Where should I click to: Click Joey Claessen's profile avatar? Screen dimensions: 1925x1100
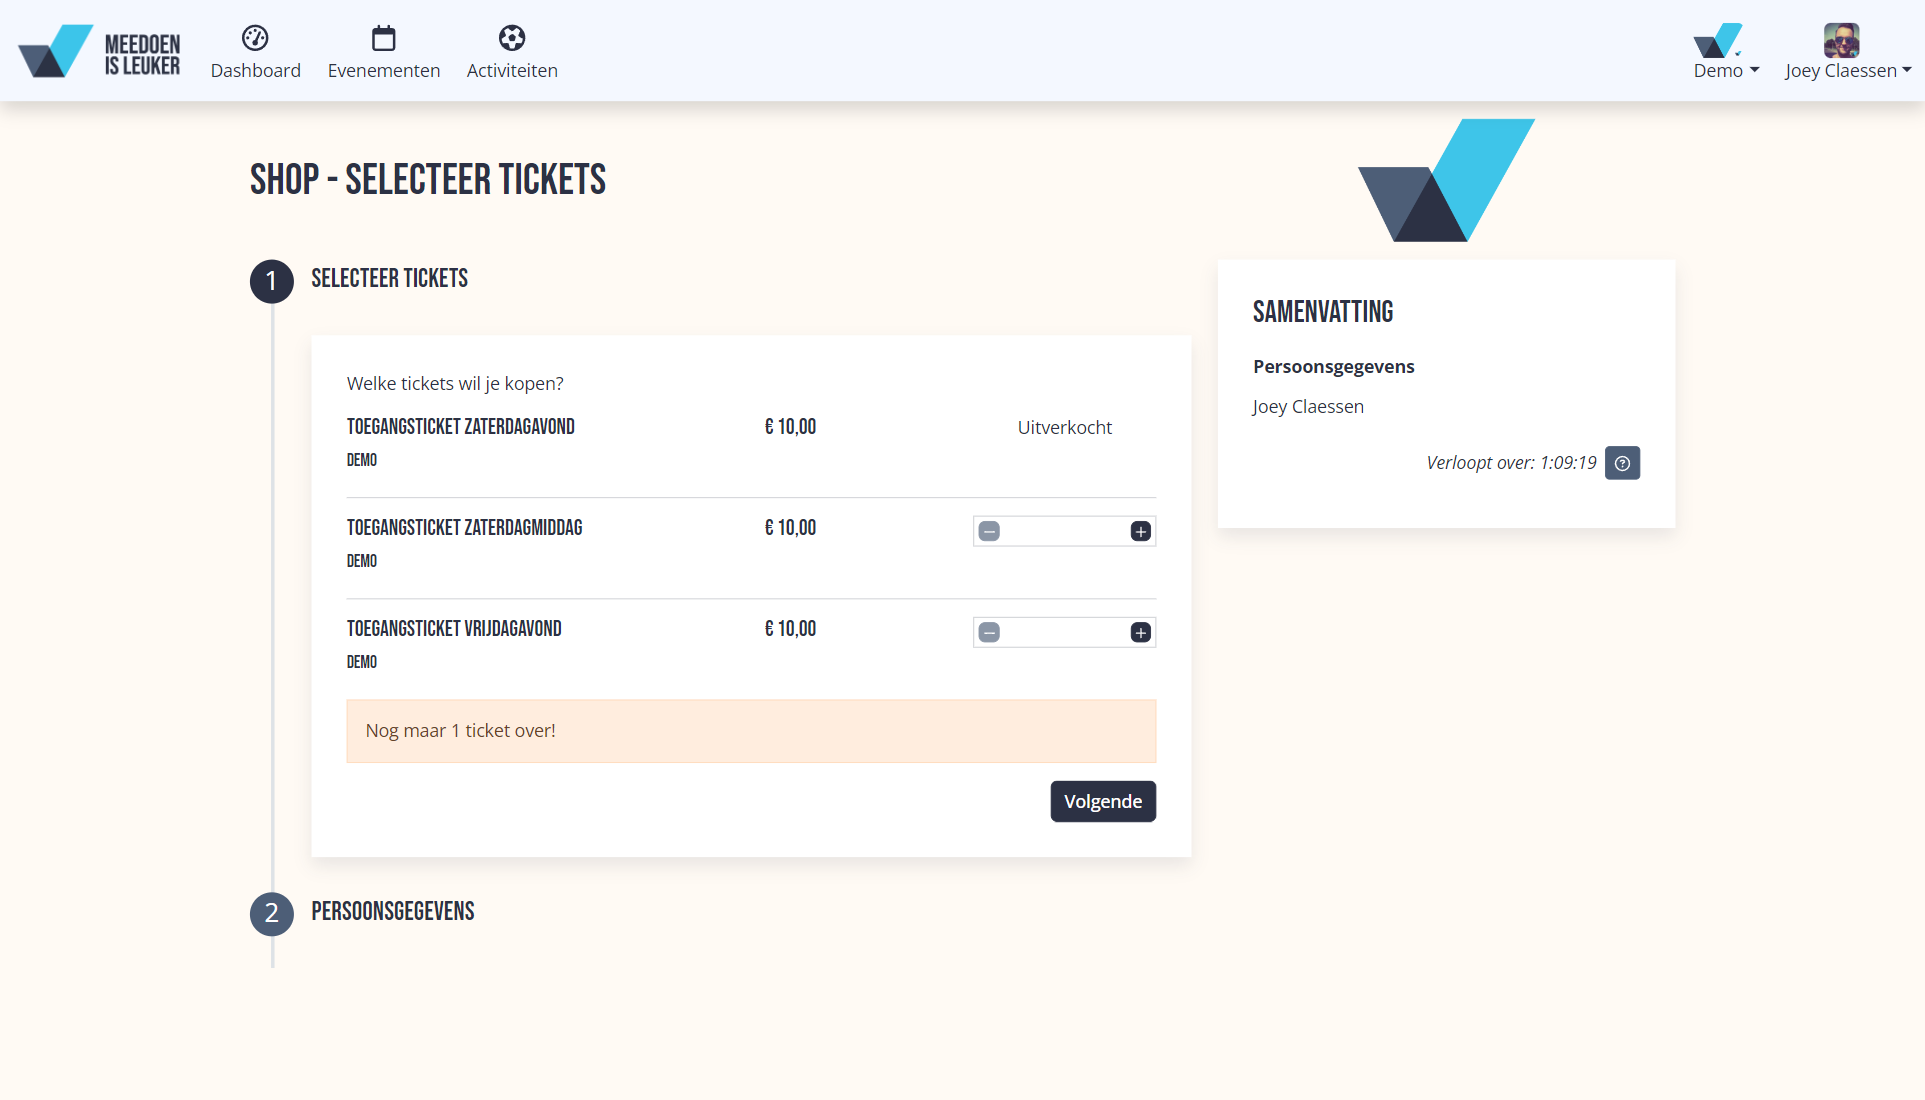[1841, 41]
